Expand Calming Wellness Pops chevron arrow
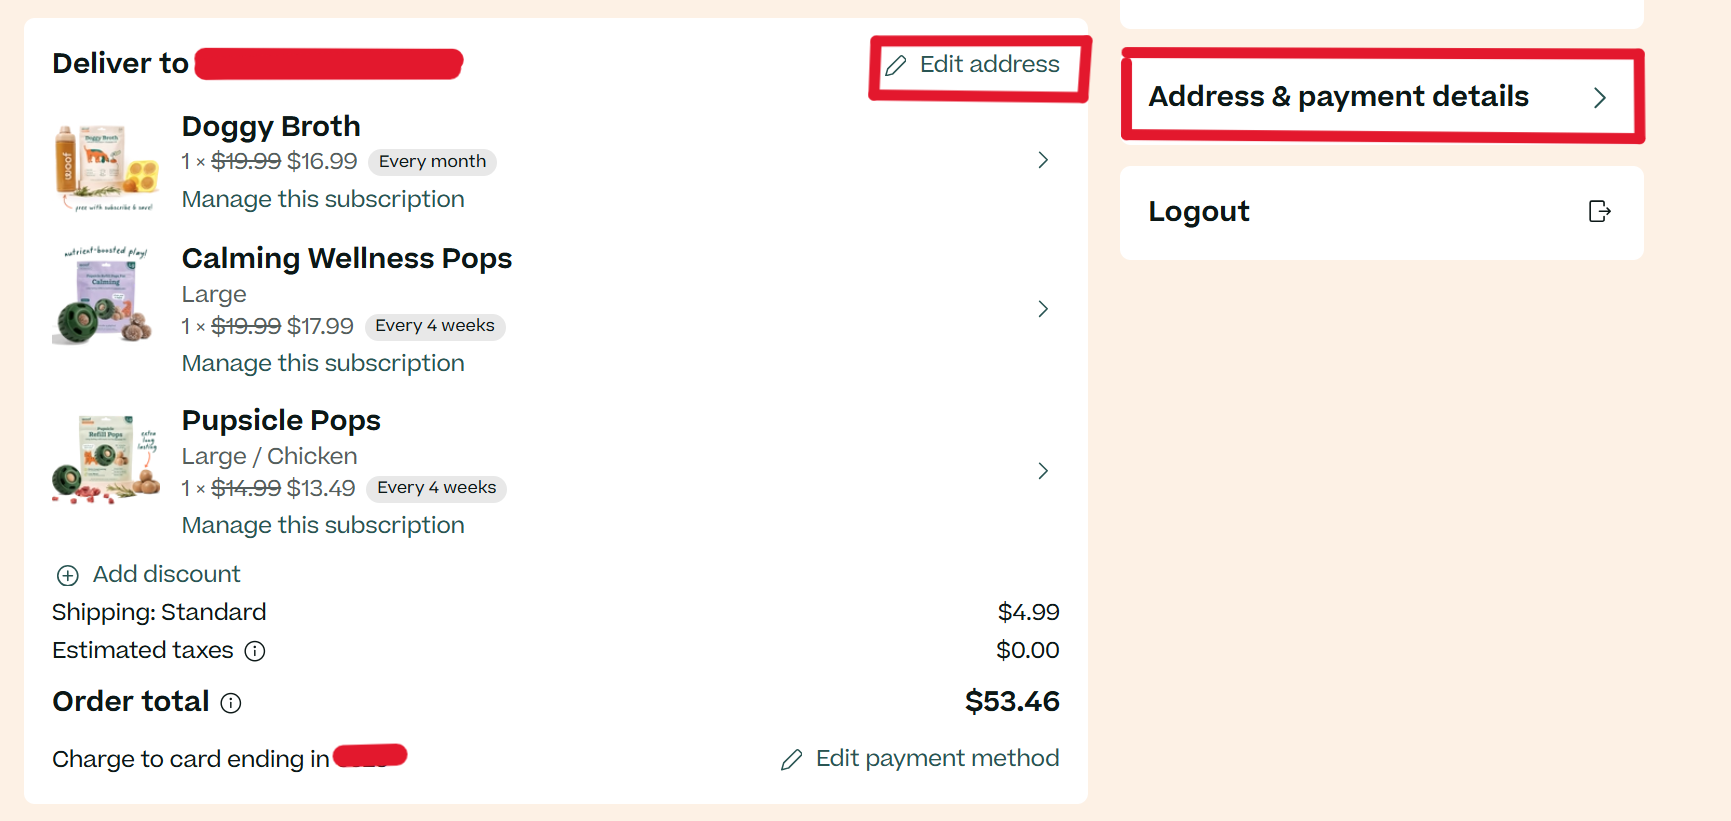1731x821 pixels. (x=1043, y=309)
